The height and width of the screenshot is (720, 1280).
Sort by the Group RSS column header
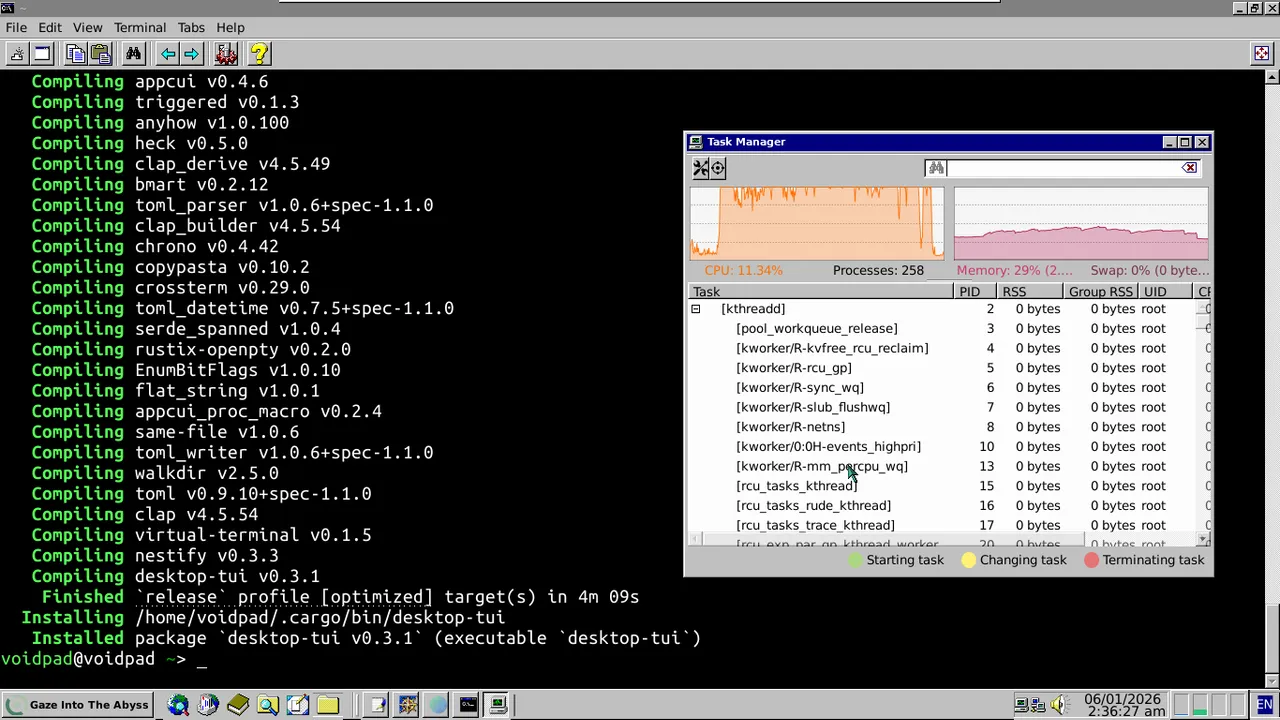point(1100,292)
